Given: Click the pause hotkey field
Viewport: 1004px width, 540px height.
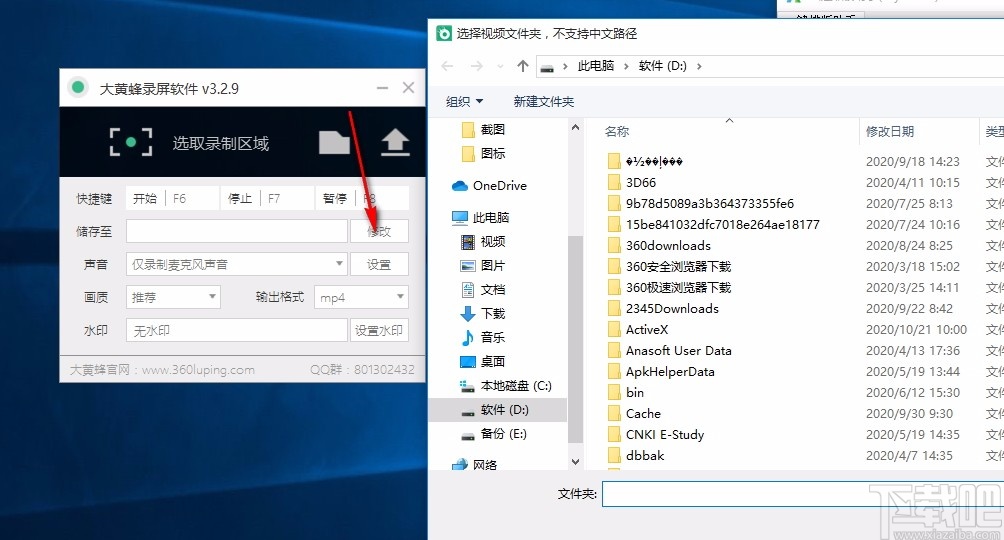Looking at the screenshot, I should tap(362, 199).
